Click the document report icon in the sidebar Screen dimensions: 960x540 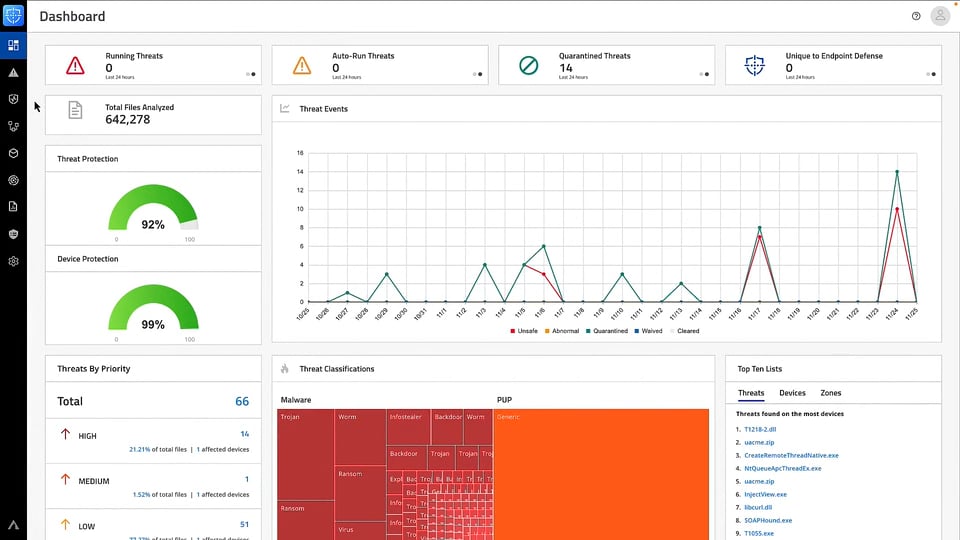[x=13, y=207]
